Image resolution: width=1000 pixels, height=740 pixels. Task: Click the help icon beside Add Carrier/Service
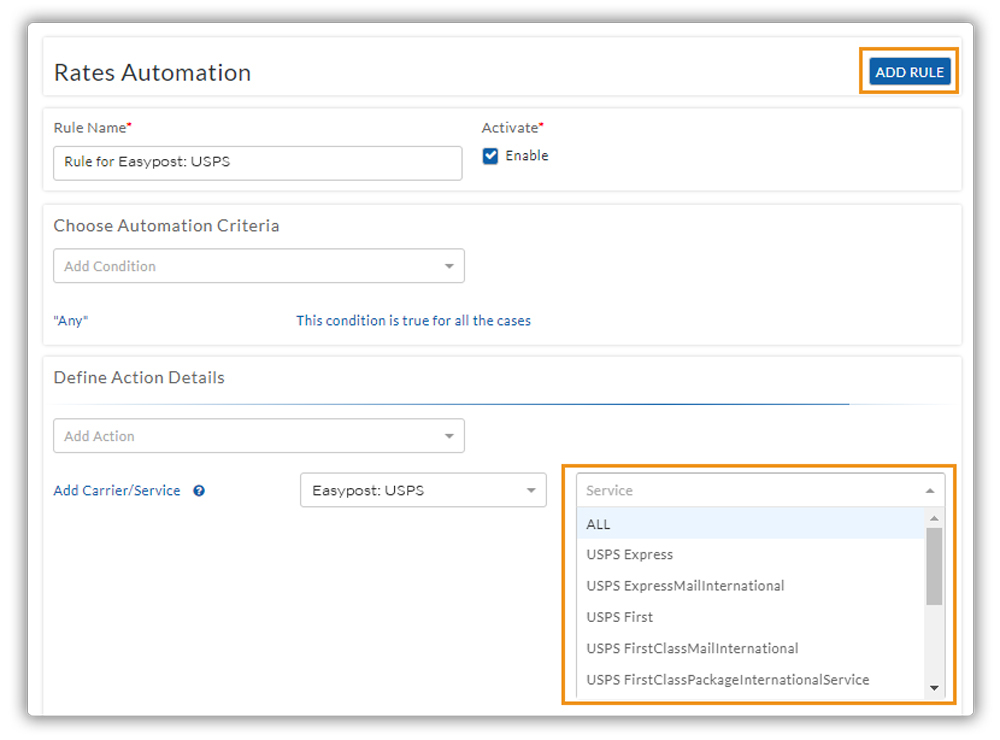[199, 491]
